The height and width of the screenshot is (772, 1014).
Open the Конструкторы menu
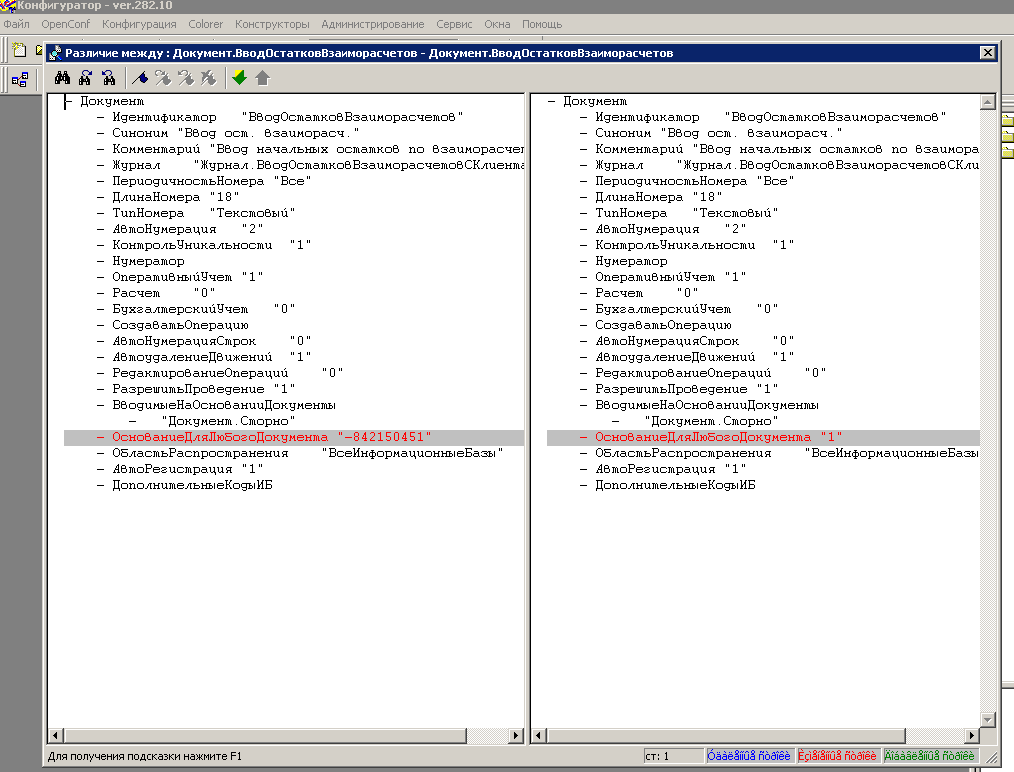point(272,23)
